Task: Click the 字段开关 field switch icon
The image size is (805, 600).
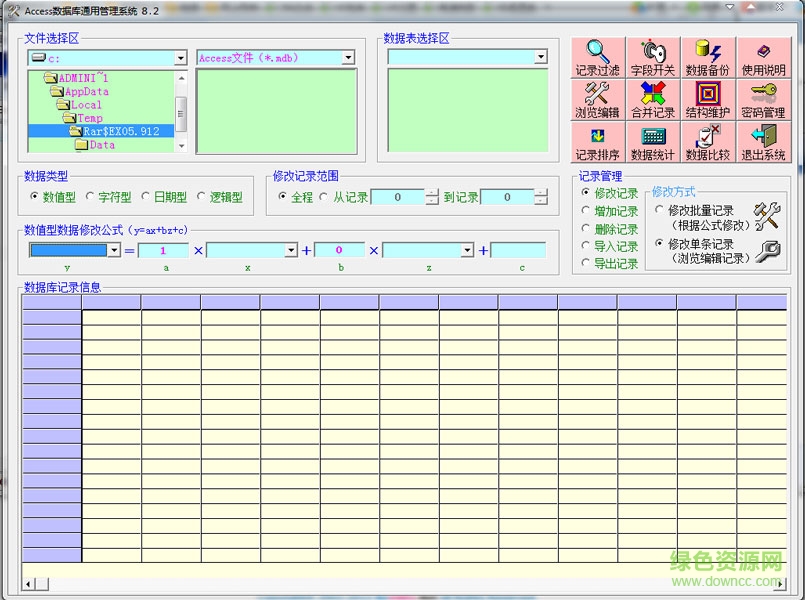Action: tap(652, 57)
